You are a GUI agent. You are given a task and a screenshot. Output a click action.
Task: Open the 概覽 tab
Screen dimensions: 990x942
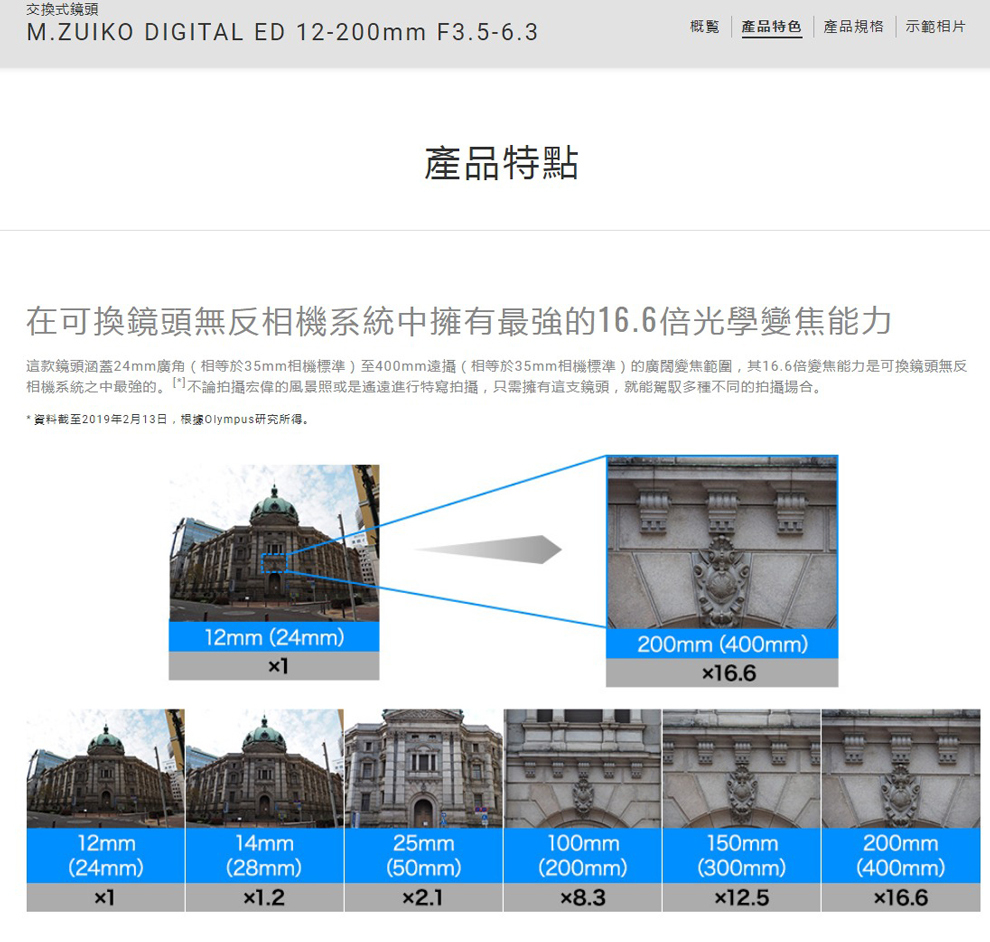pyautogui.click(x=704, y=27)
